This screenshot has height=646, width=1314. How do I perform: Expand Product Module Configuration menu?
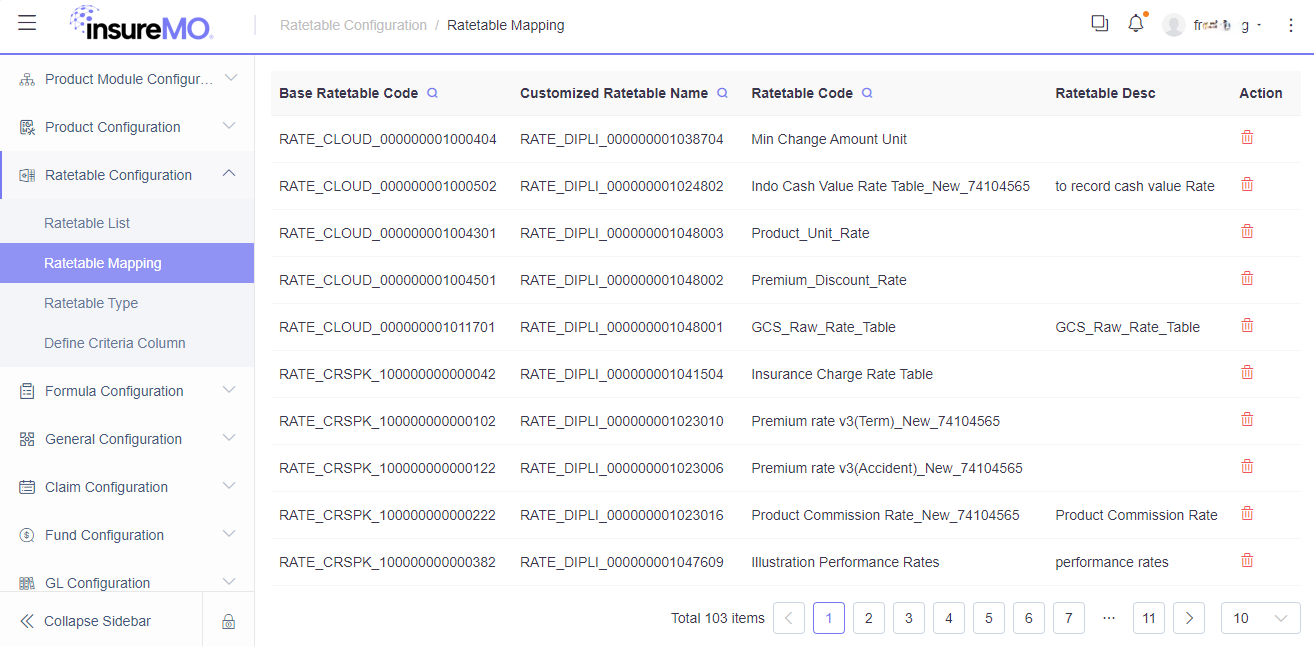point(229,78)
